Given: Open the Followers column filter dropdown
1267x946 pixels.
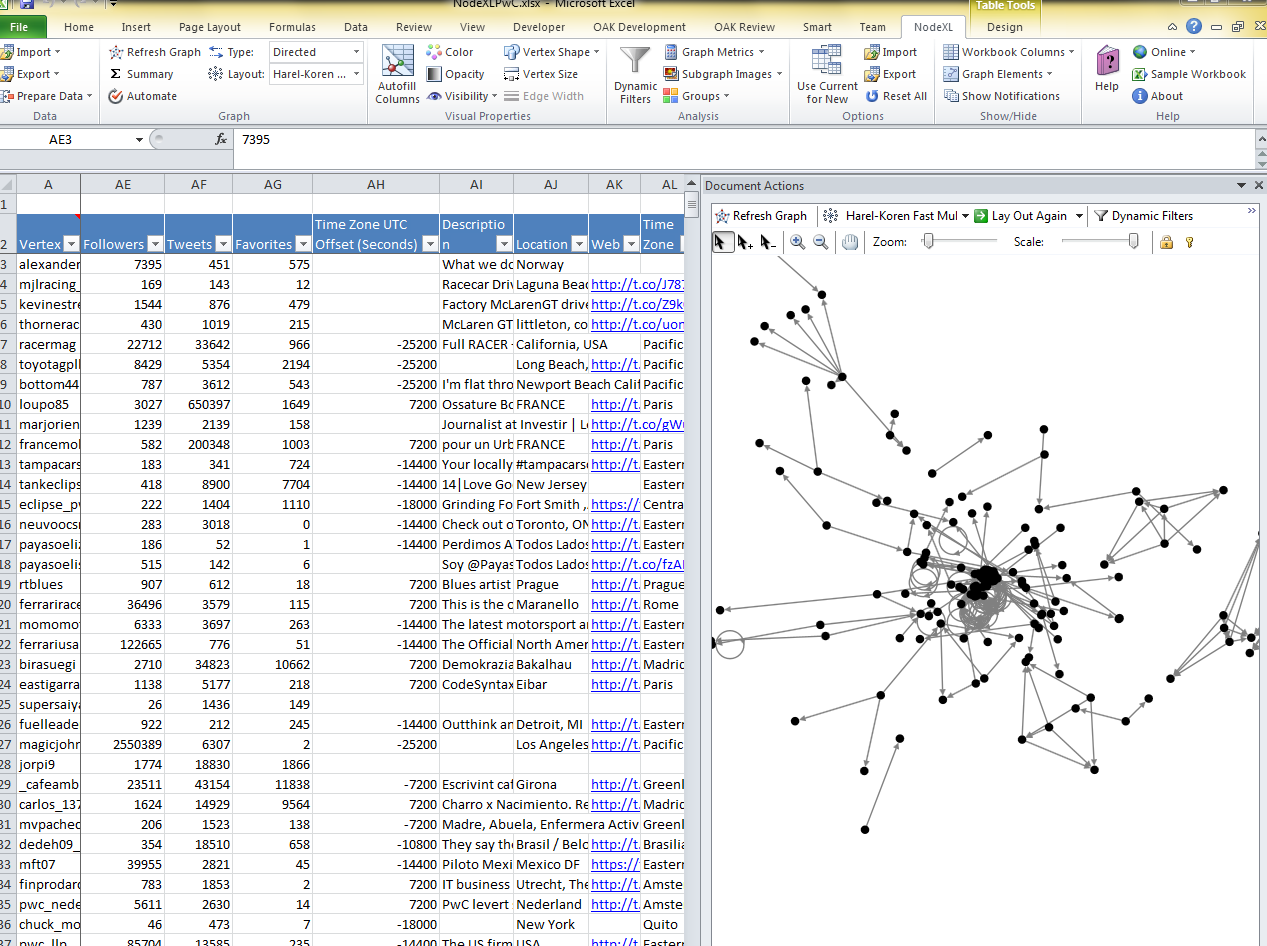Looking at the screenshot, I should click(154, 244).
